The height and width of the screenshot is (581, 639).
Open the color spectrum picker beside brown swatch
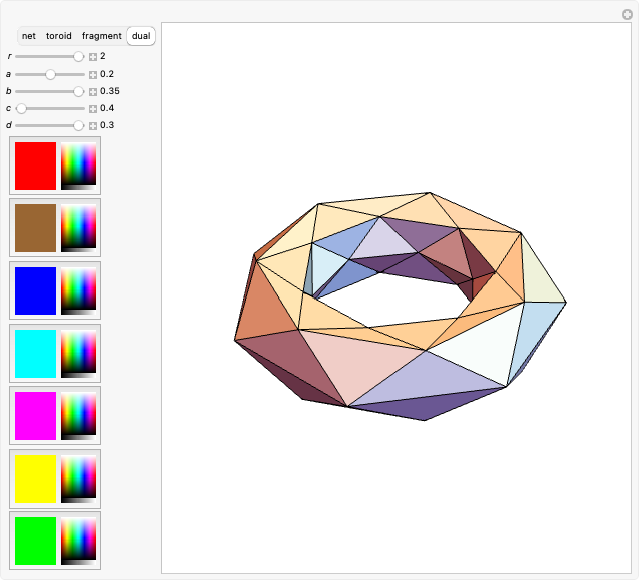[78, 228]
